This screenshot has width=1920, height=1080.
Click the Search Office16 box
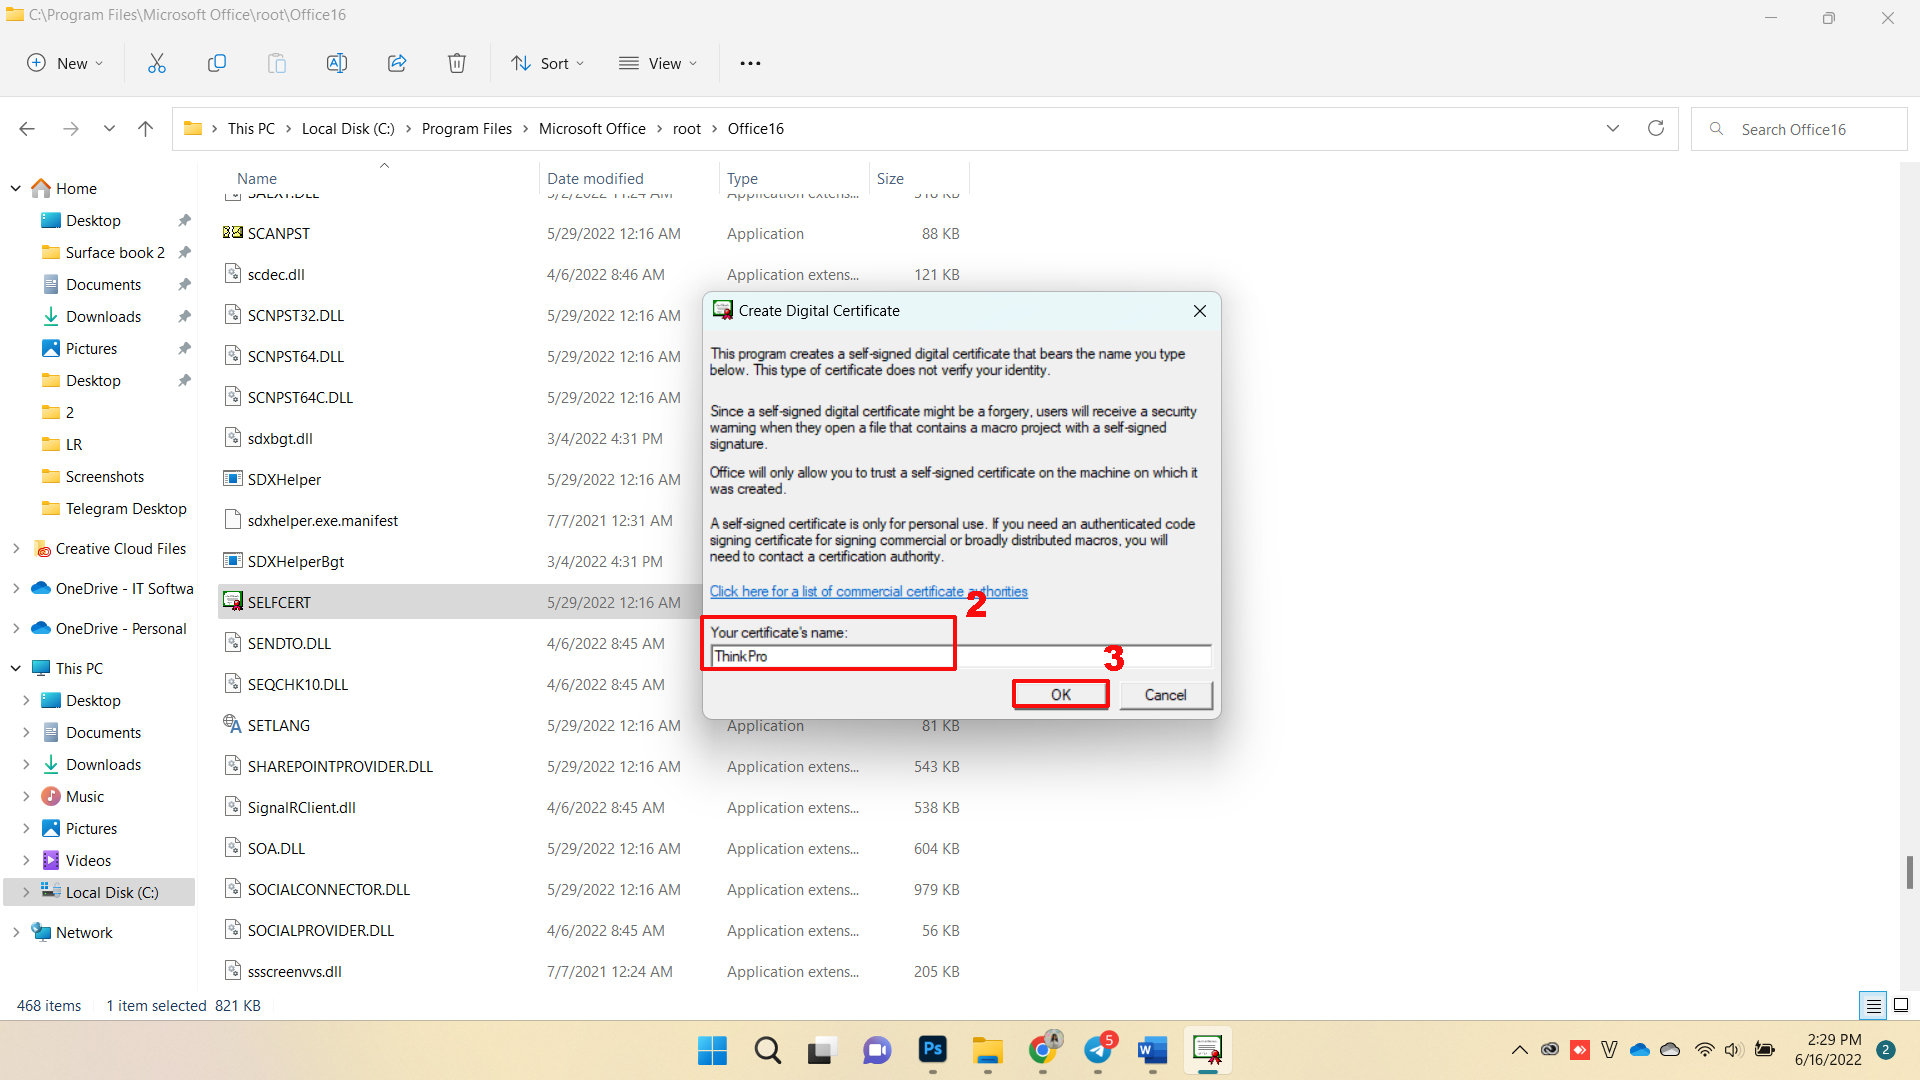[x=1799, y=129]
